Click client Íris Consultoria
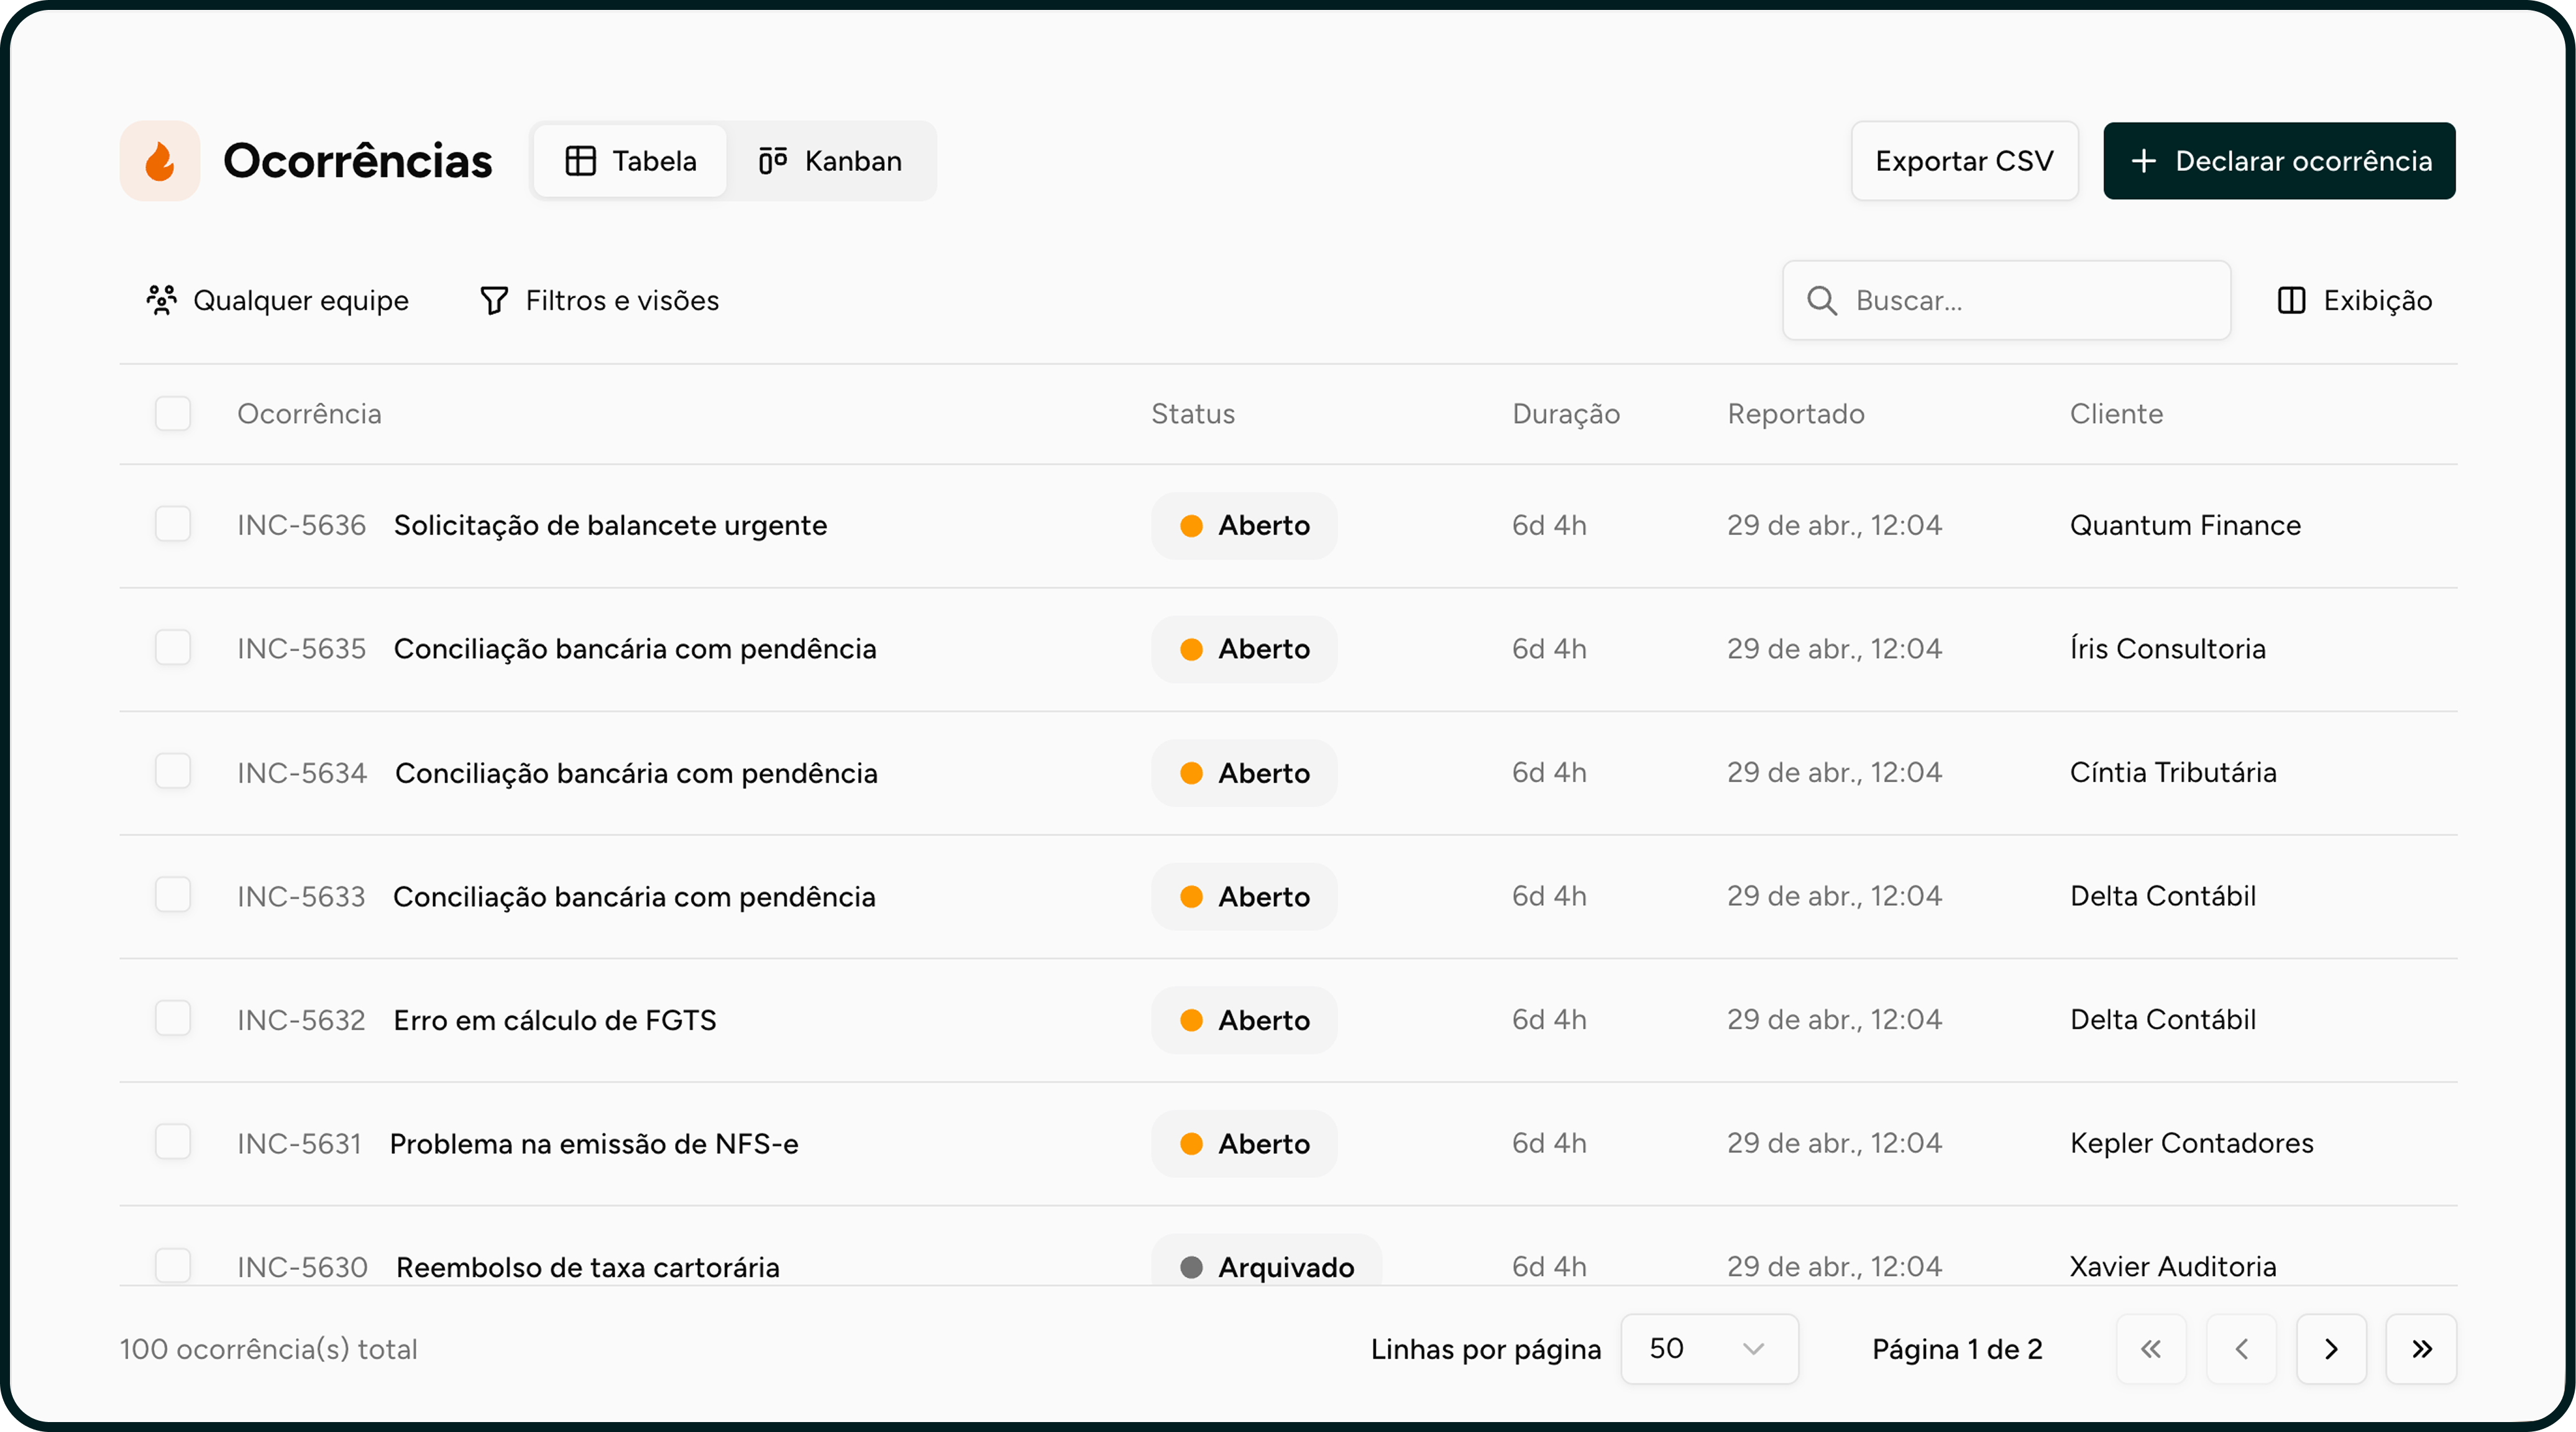Viewport: 2576px width, 1432px height. (2167, 648)
